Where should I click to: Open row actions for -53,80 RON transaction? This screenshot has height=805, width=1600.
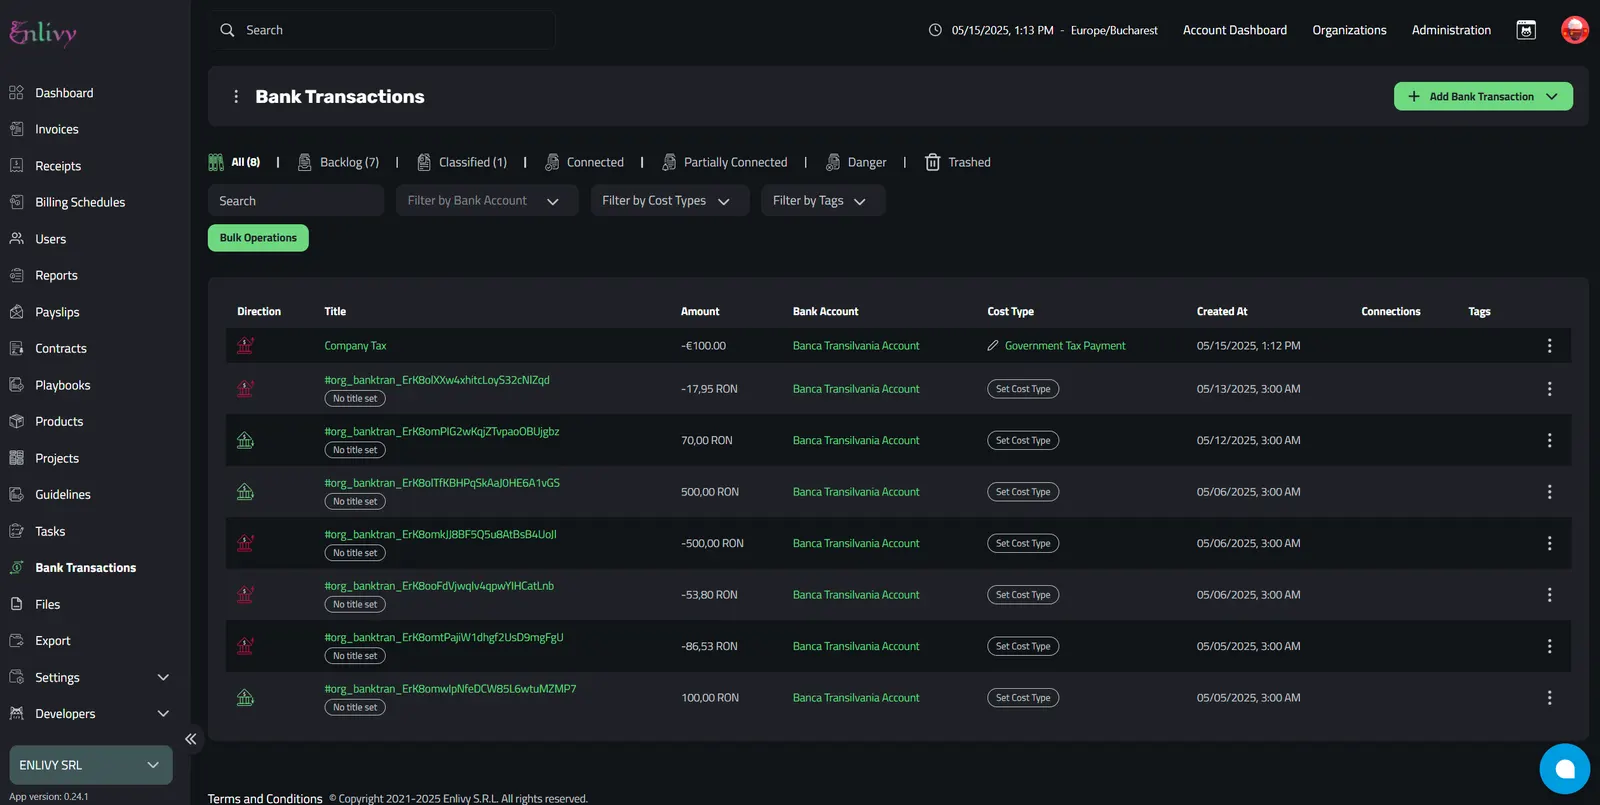pos(1549,595)
